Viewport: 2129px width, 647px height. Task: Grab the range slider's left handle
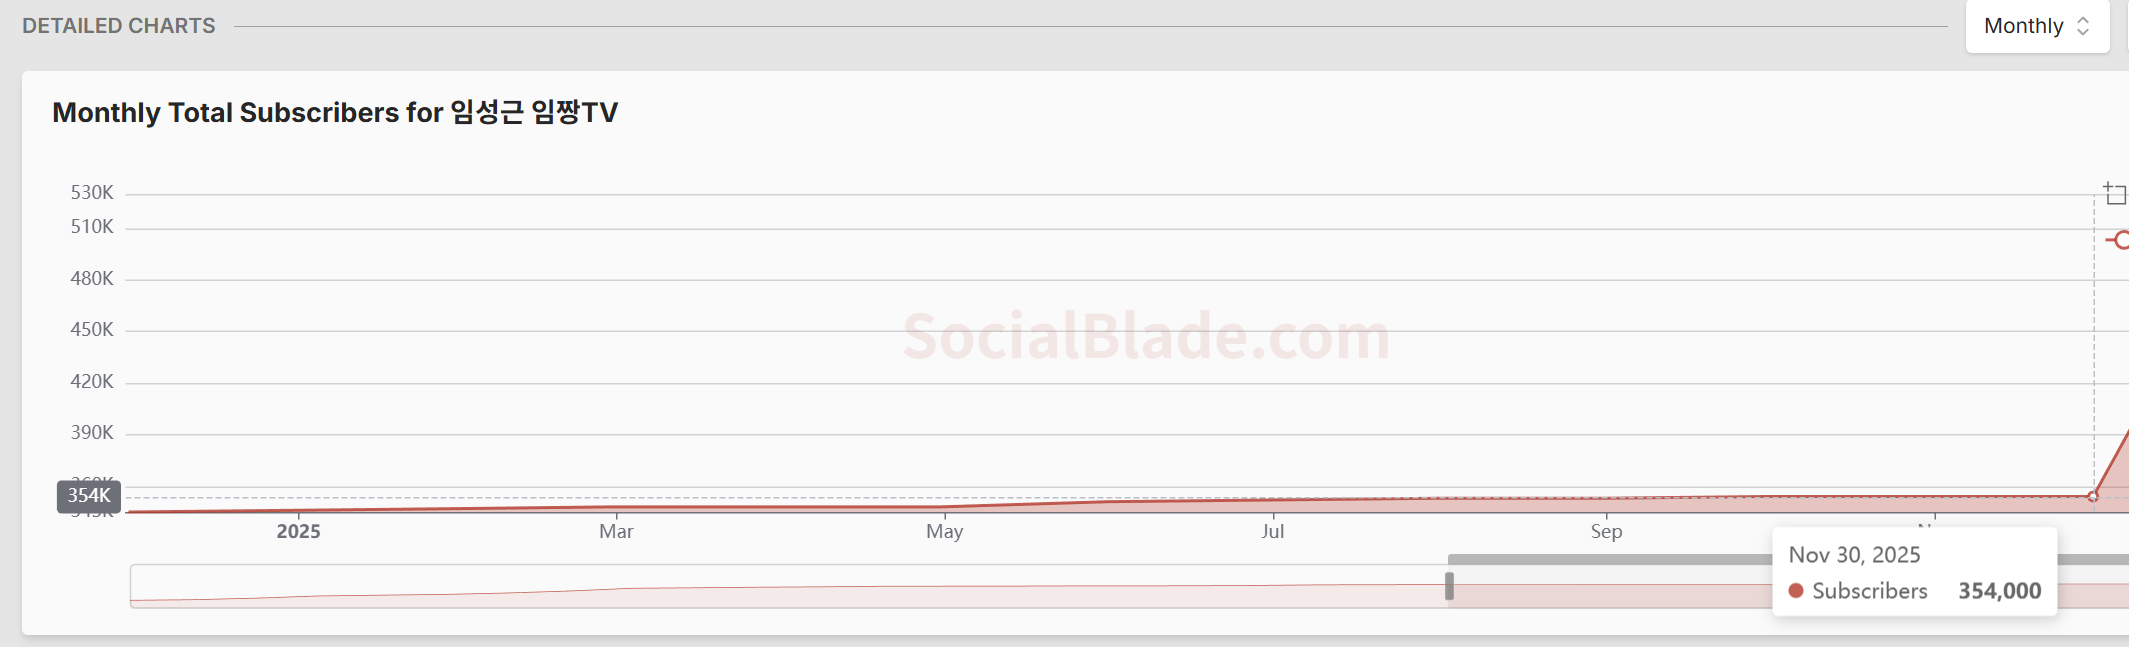click(x=1449, y=586)
